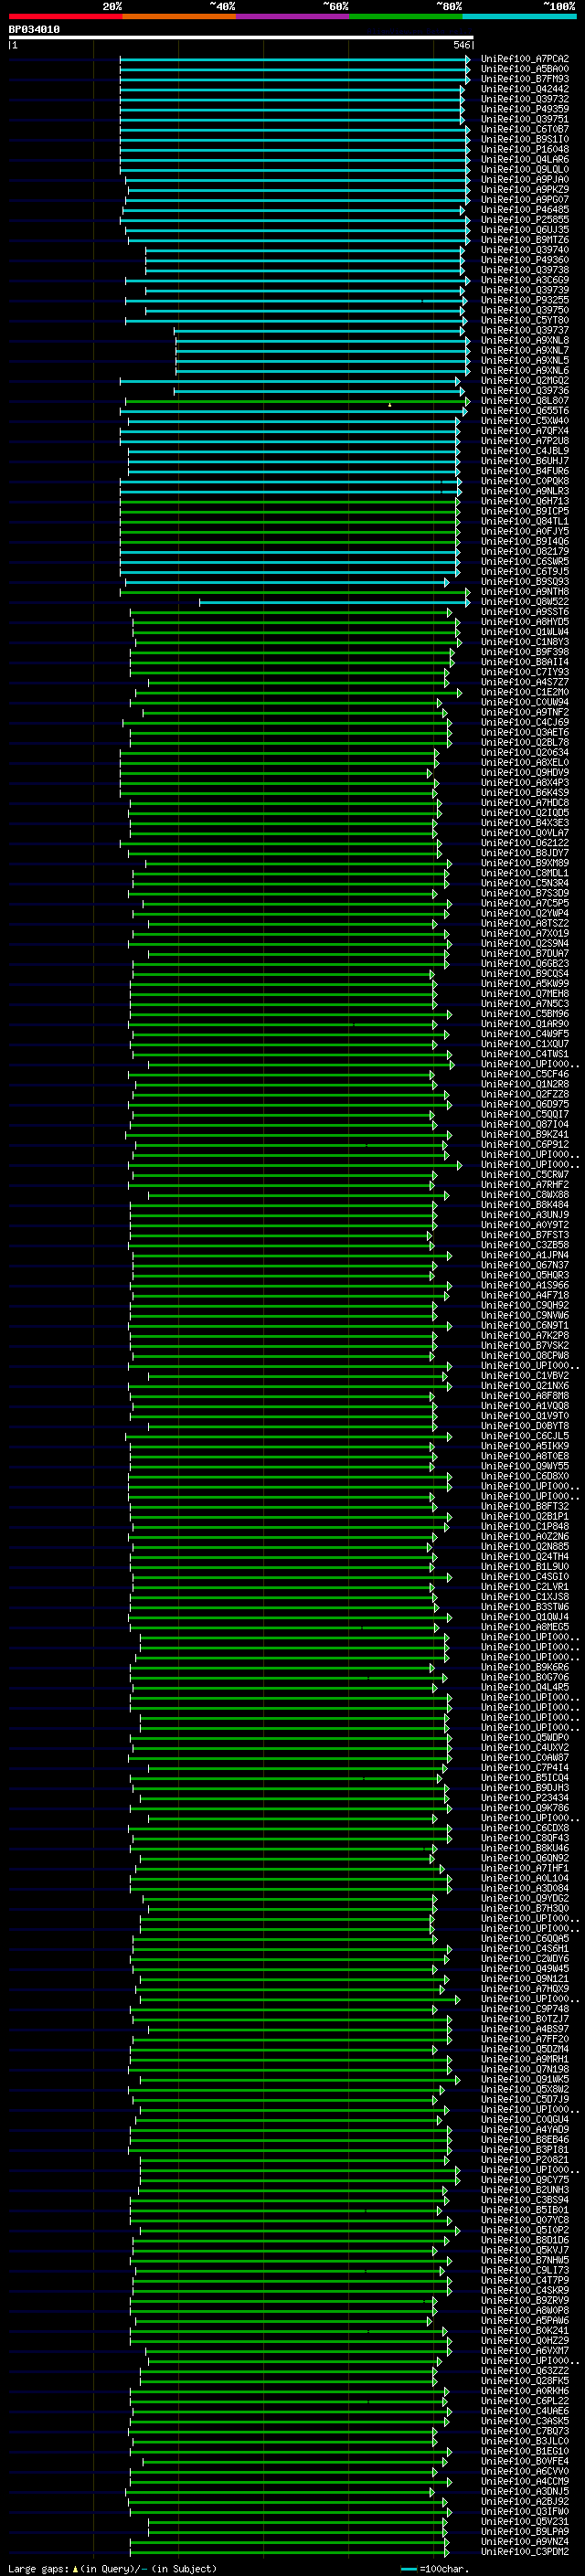The image size is (585, 2576).
Task: Click the cyan alignment bar for UniRef100_A7PCA2
Action: tap(295, 59)
